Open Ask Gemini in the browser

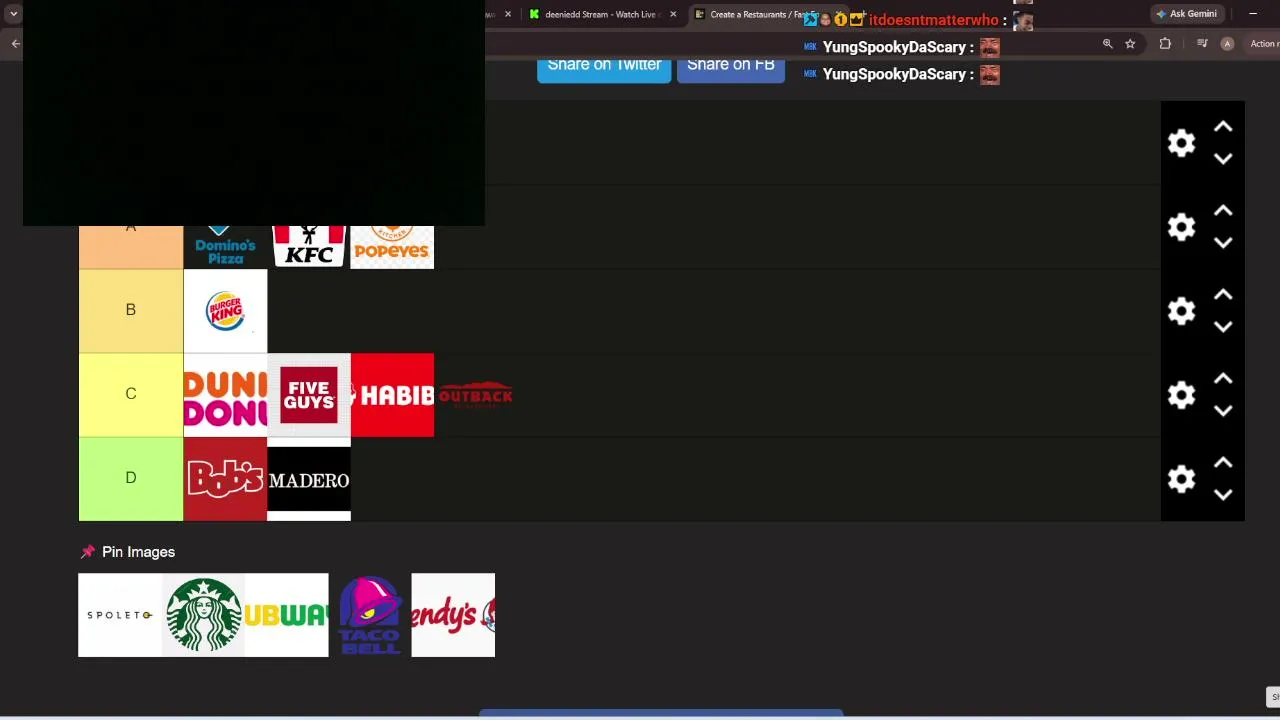1186,14
